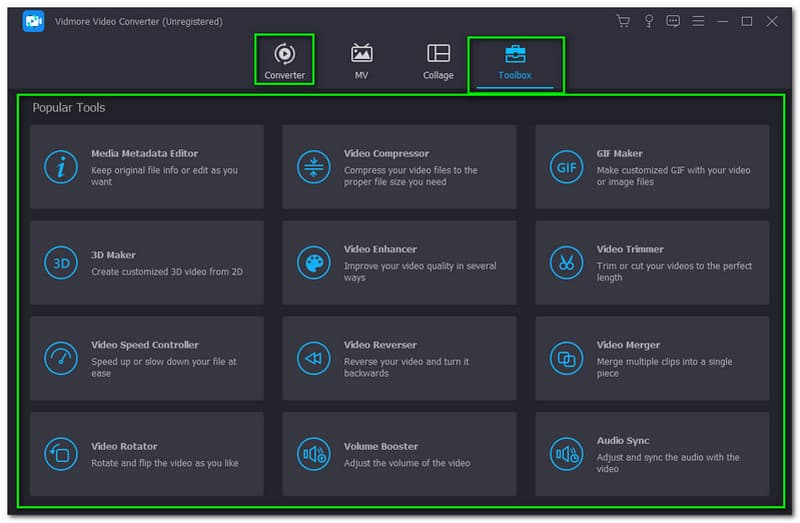Viewport: 800px width, 523px height.
Task: Open the feedback chat bubble icon
Action: point(673,21)
